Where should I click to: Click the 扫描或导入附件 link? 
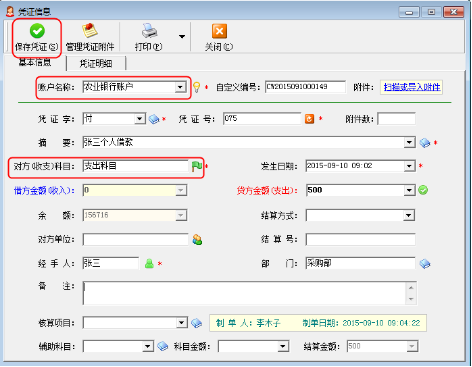[412, 87]
